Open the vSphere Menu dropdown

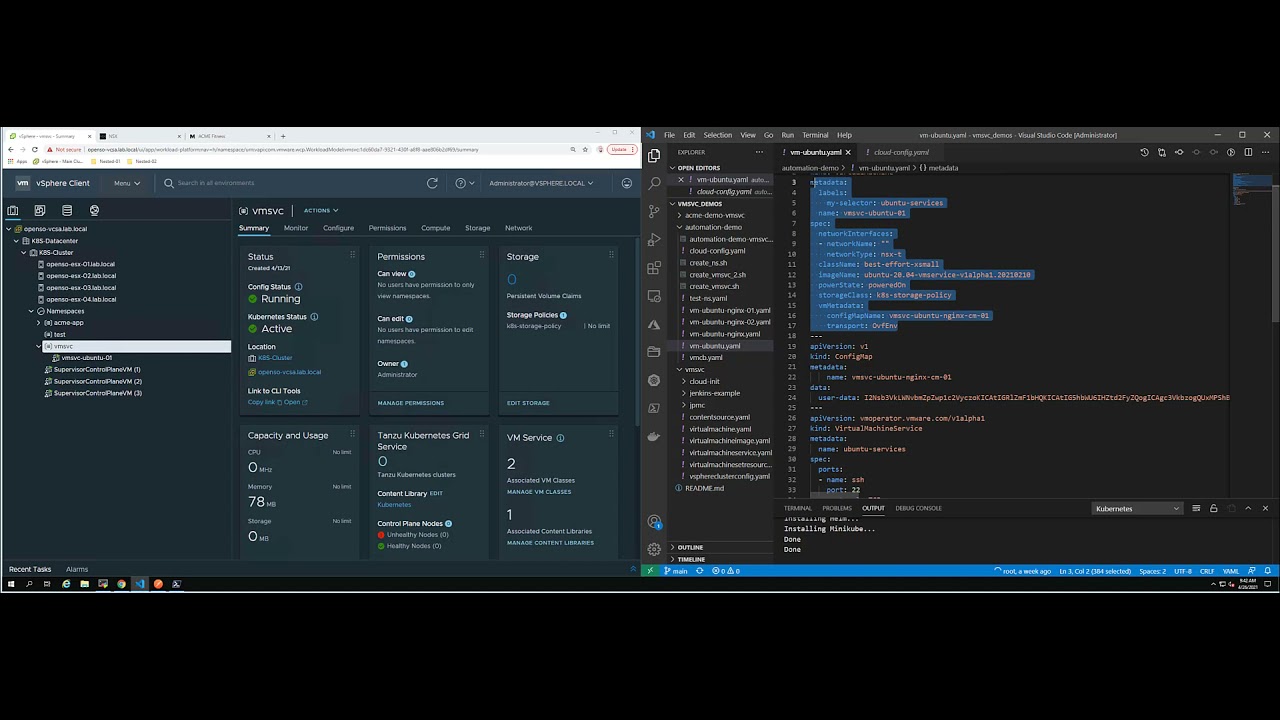click(x=127, y=183)
